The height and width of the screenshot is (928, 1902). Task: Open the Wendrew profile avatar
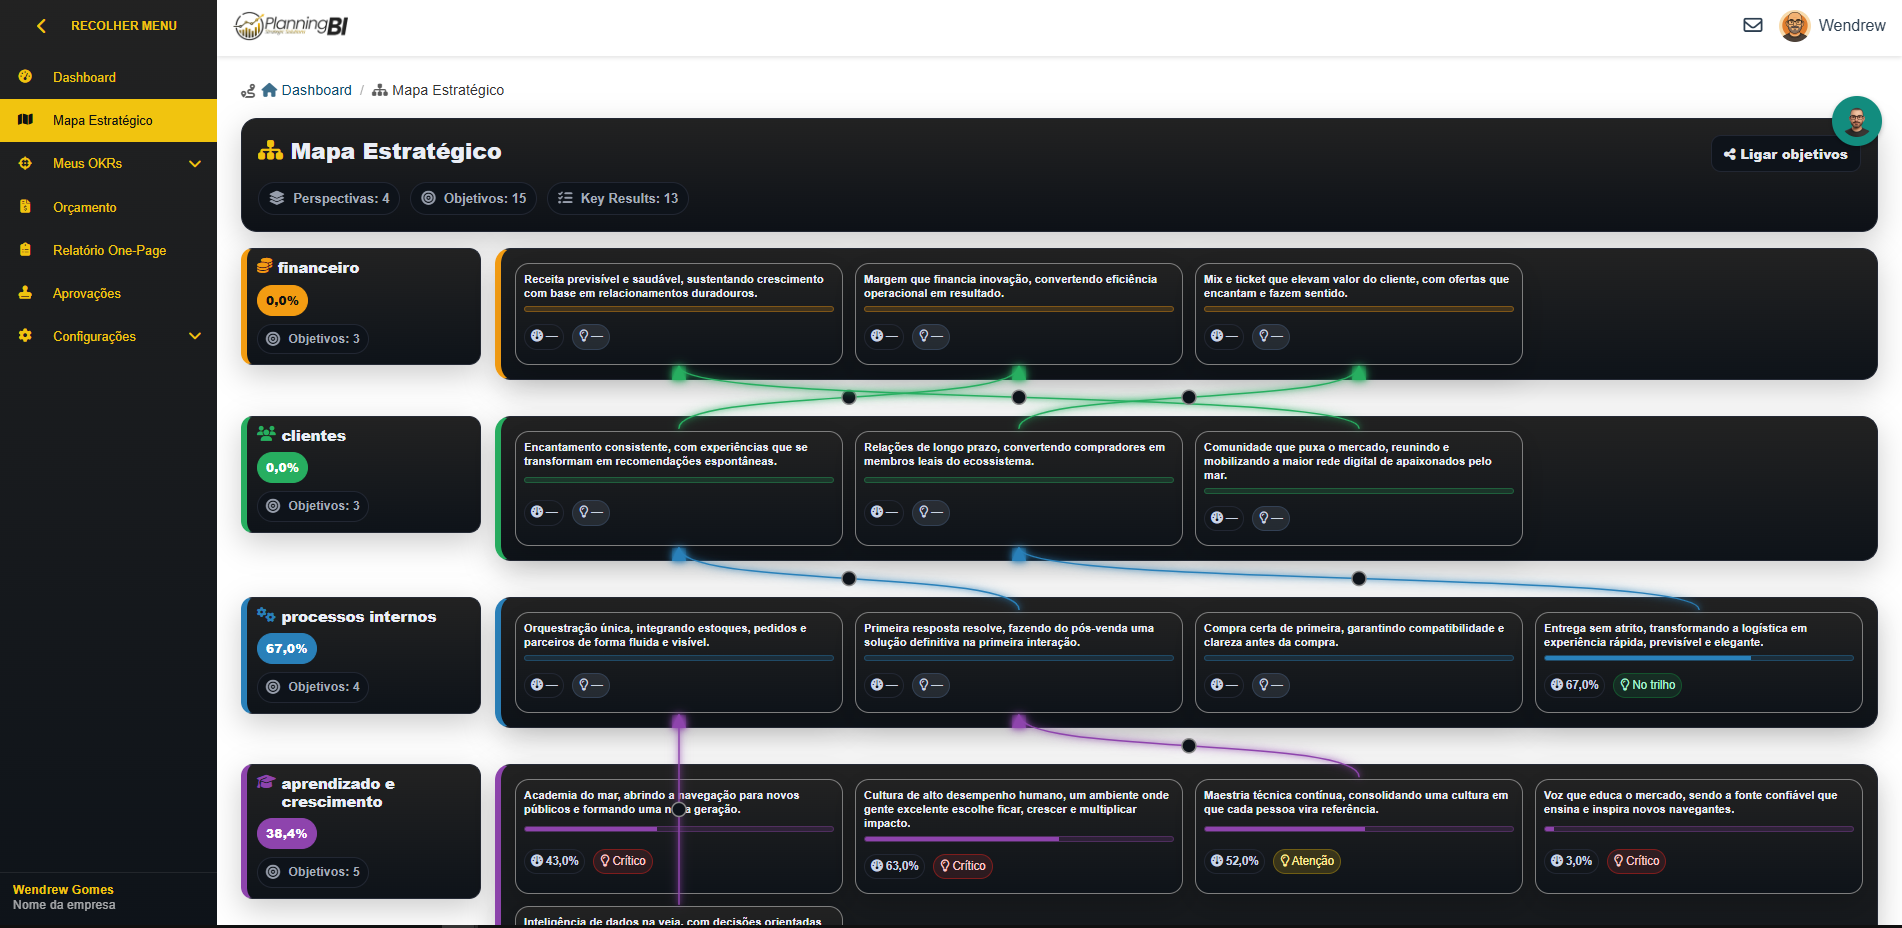pyautogui.click(x=1795, y=25)
